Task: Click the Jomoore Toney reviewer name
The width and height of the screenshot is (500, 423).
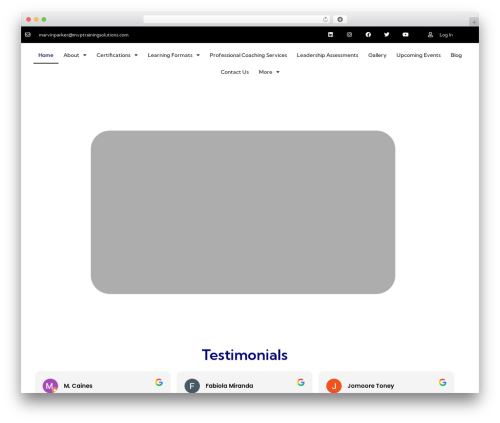Action: [371, 386]
